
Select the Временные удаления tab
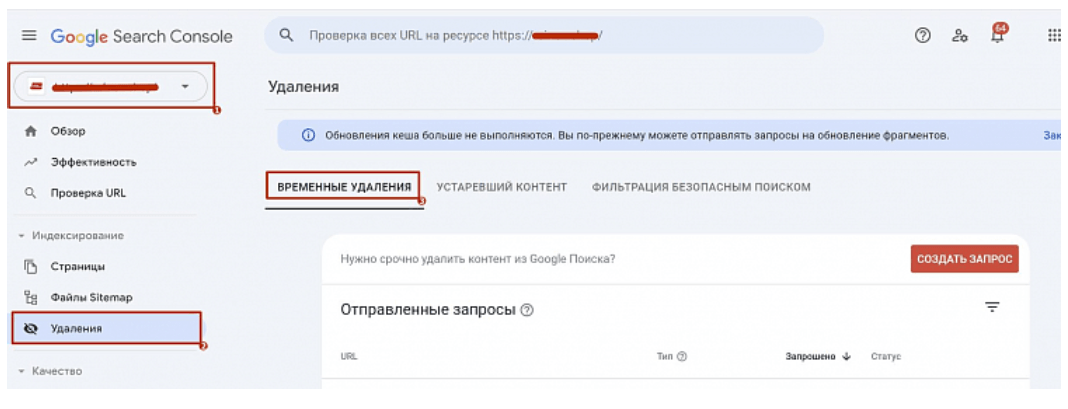tap(344, 187)
